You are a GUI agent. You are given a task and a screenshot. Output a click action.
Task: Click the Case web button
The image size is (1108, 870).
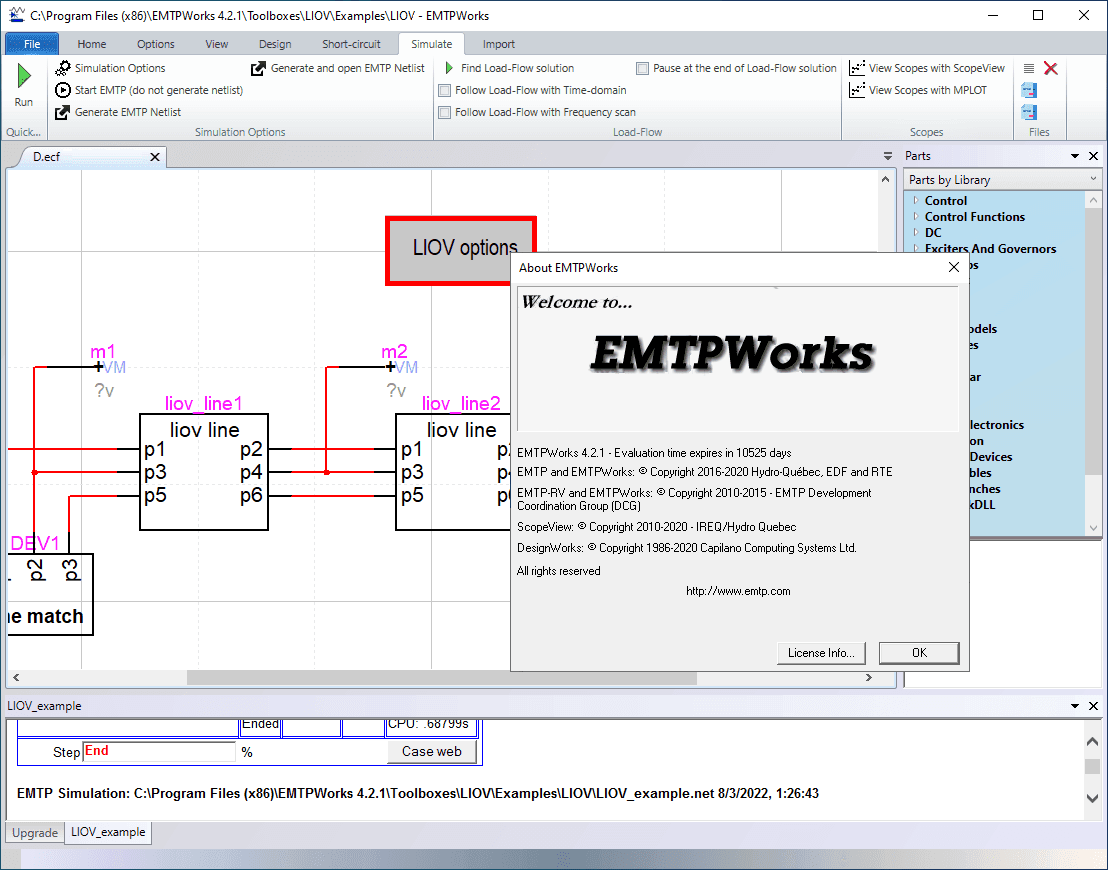click(x=432, y=751)
